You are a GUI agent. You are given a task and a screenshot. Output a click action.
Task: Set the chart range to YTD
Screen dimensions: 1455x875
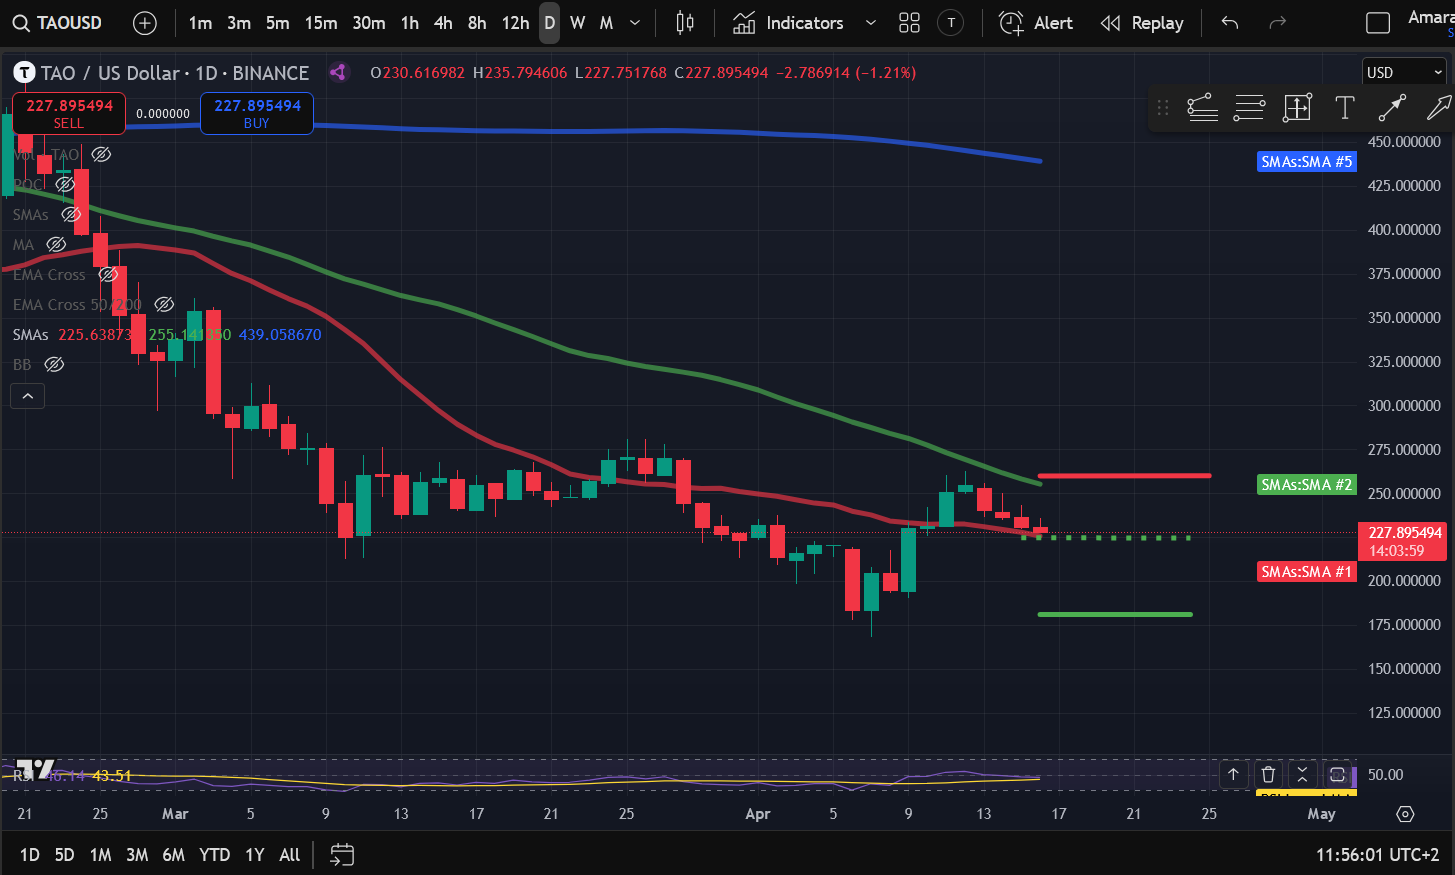tap(214, 855)
